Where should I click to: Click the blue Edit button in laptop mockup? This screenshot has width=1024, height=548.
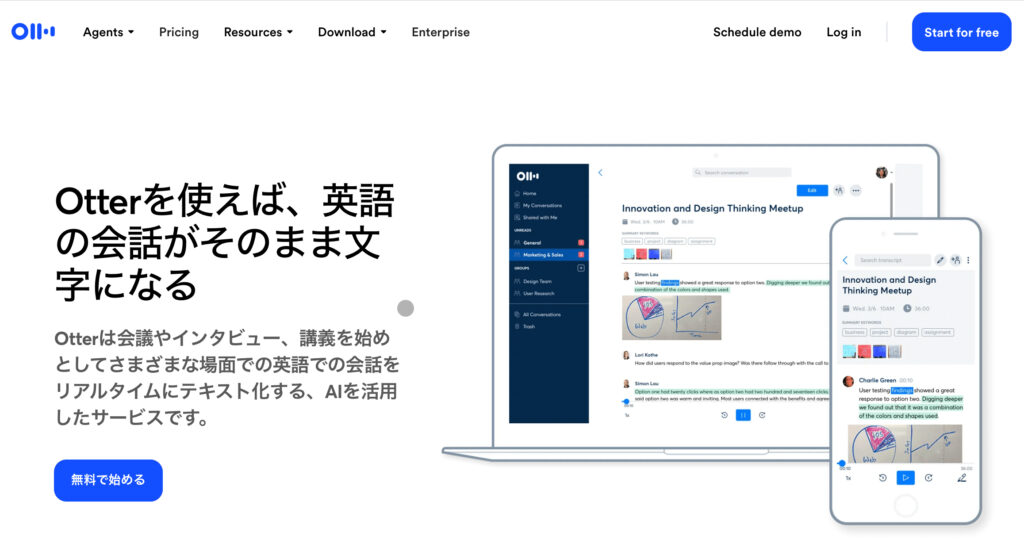coord(812,190)
